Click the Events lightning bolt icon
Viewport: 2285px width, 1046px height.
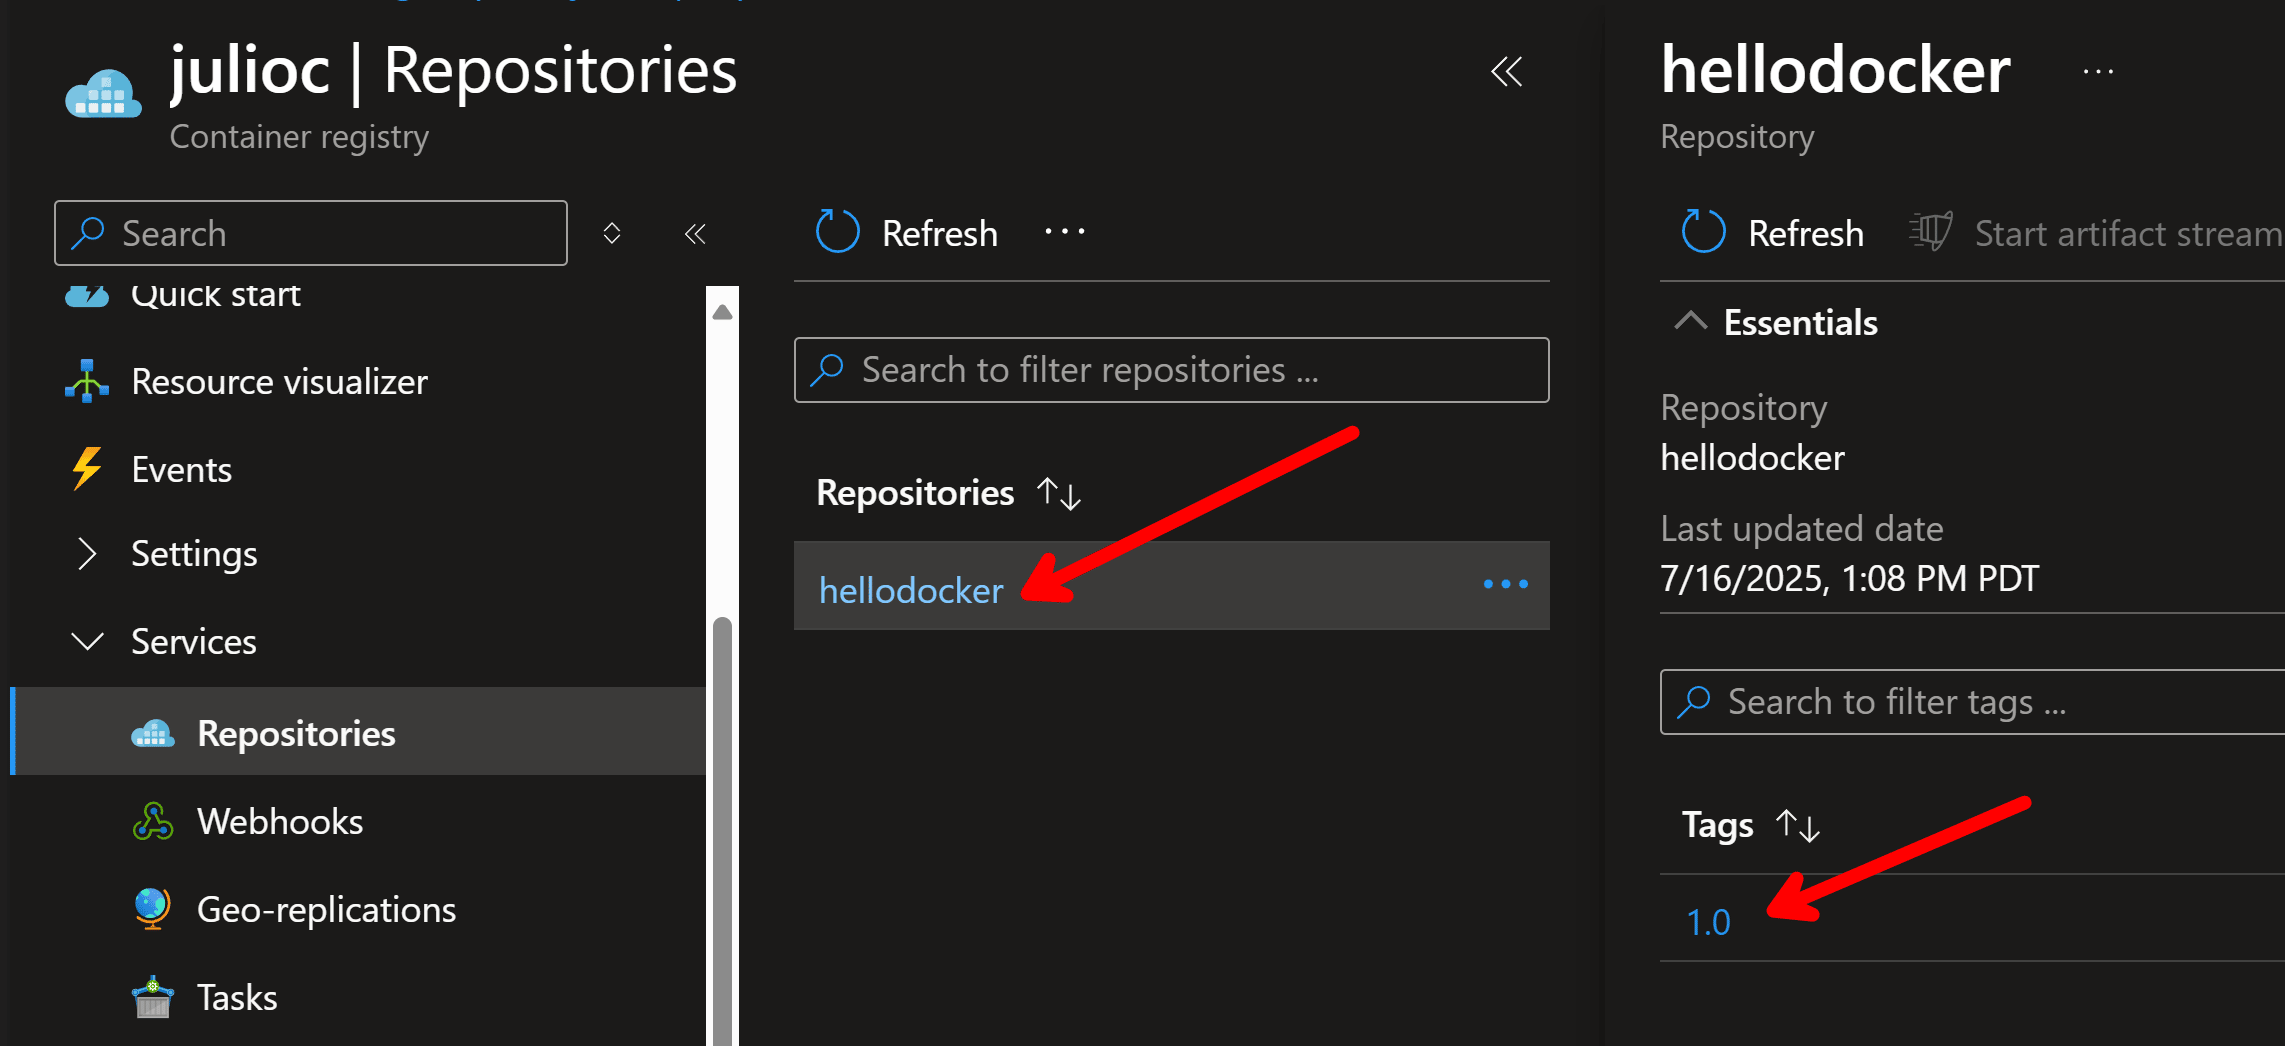click(x=87, y=469)
